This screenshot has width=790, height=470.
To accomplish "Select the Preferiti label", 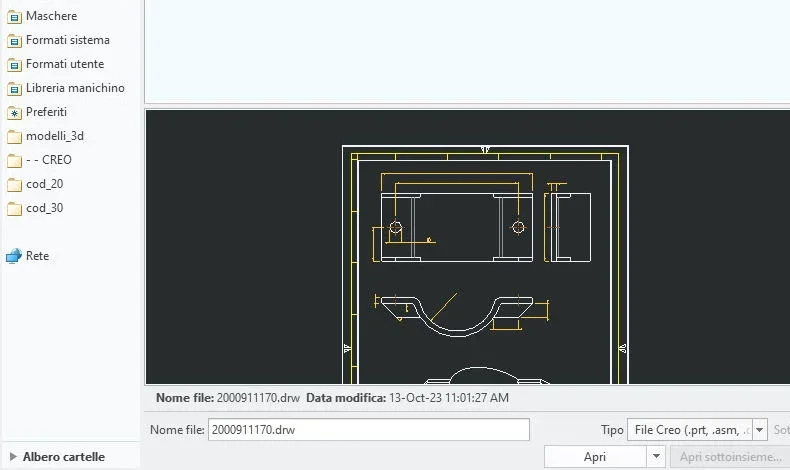I will [x=46, y=112].
